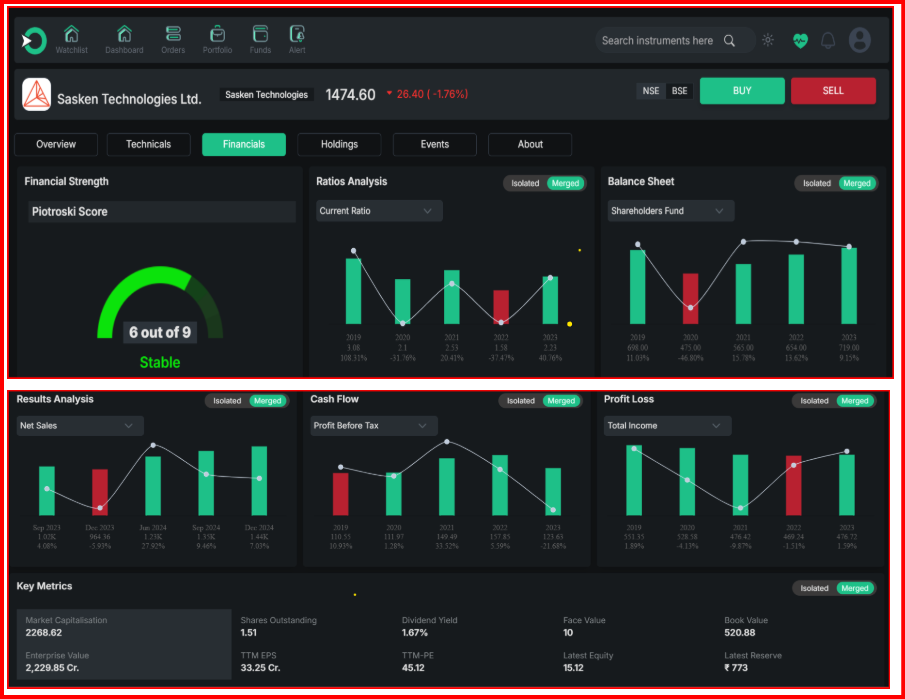Click the stock price 1474.60
The width and height of the screenshot is (905, 699).
click(x=350, y=95)
